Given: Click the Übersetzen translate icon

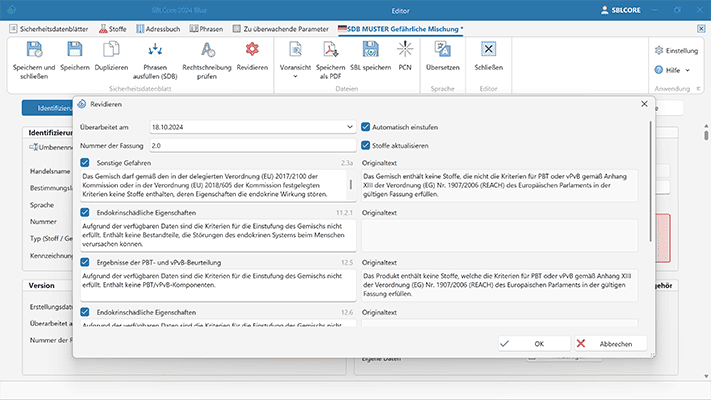Looking at the screenshot, I should pos(442,50).
